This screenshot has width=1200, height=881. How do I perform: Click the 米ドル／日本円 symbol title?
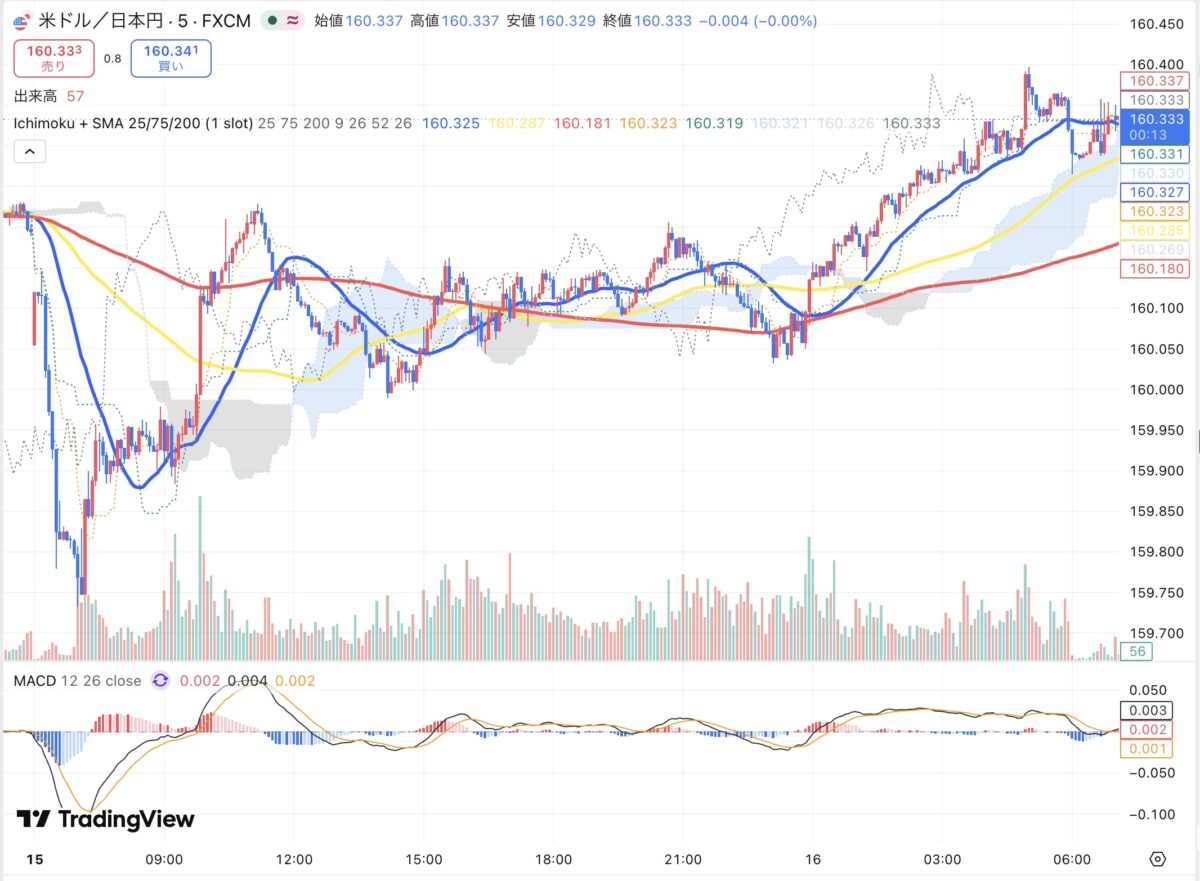[x=100, y=21]
